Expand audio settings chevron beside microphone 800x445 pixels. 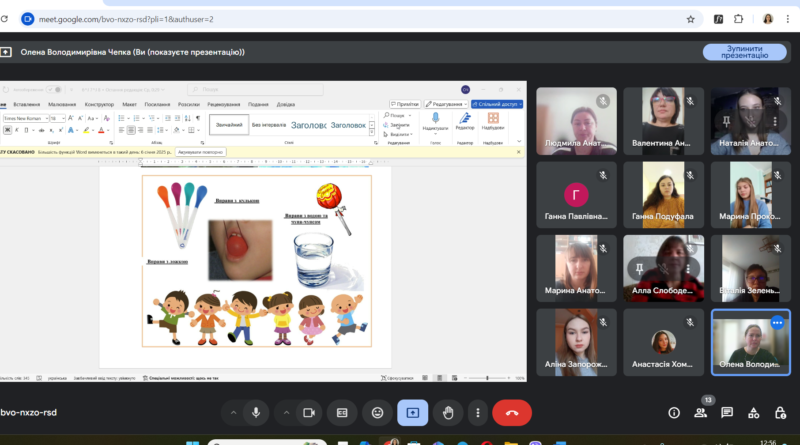click(x=233, y=413)
